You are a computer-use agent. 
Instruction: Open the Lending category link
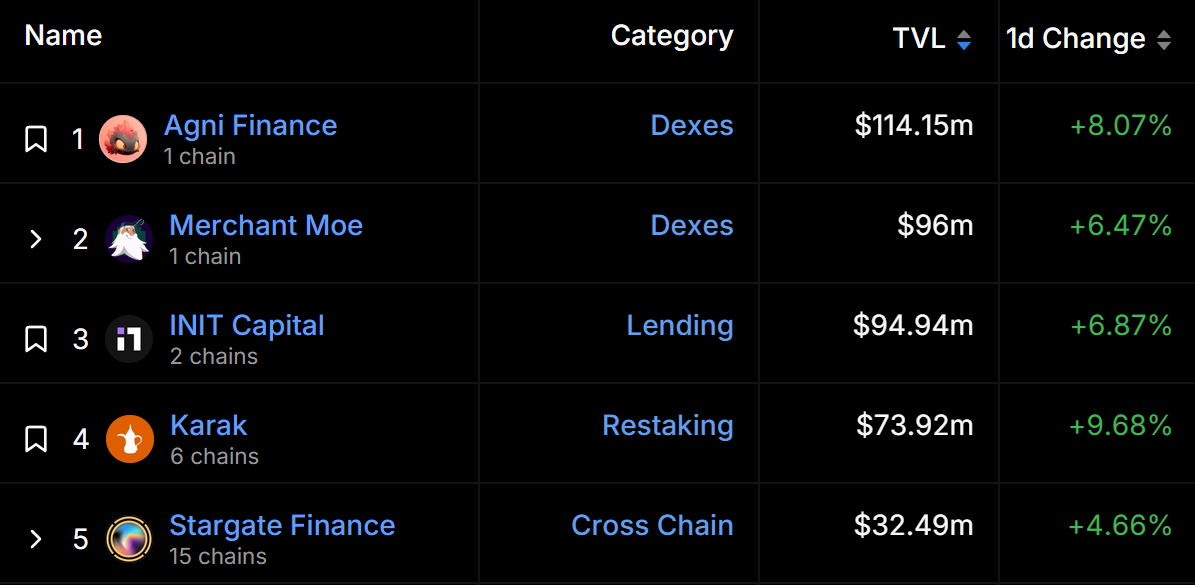click(x=680, y=325)
